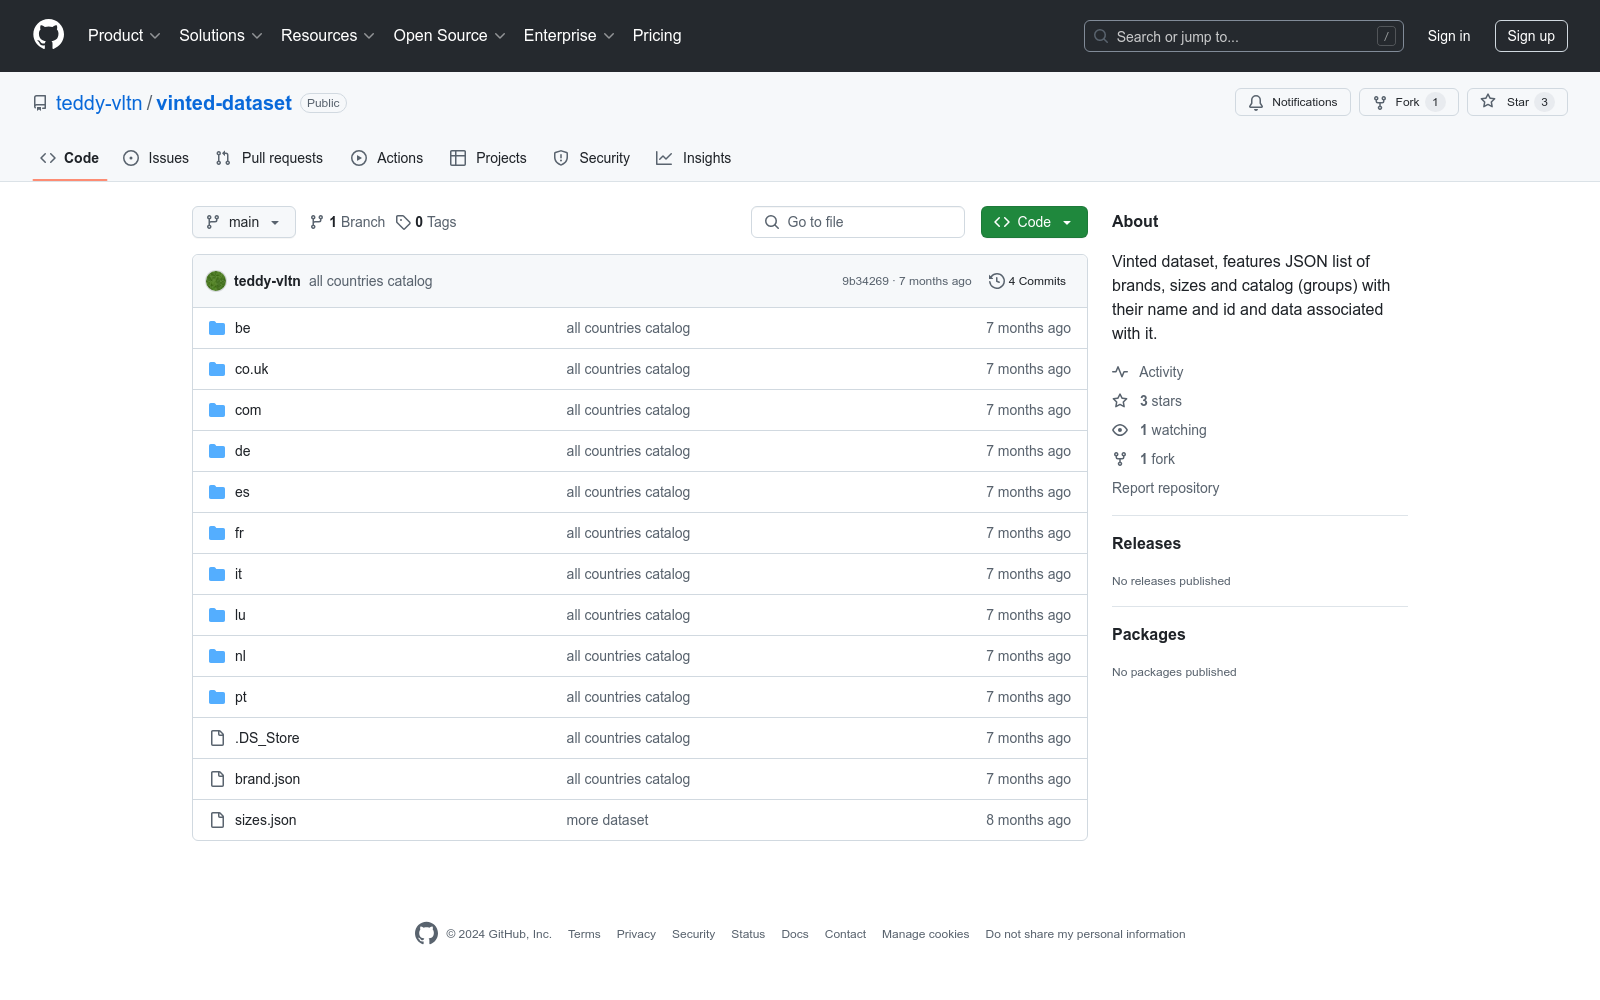
Task: Click the Notifications button
Action: click(x=1293, y=102)
